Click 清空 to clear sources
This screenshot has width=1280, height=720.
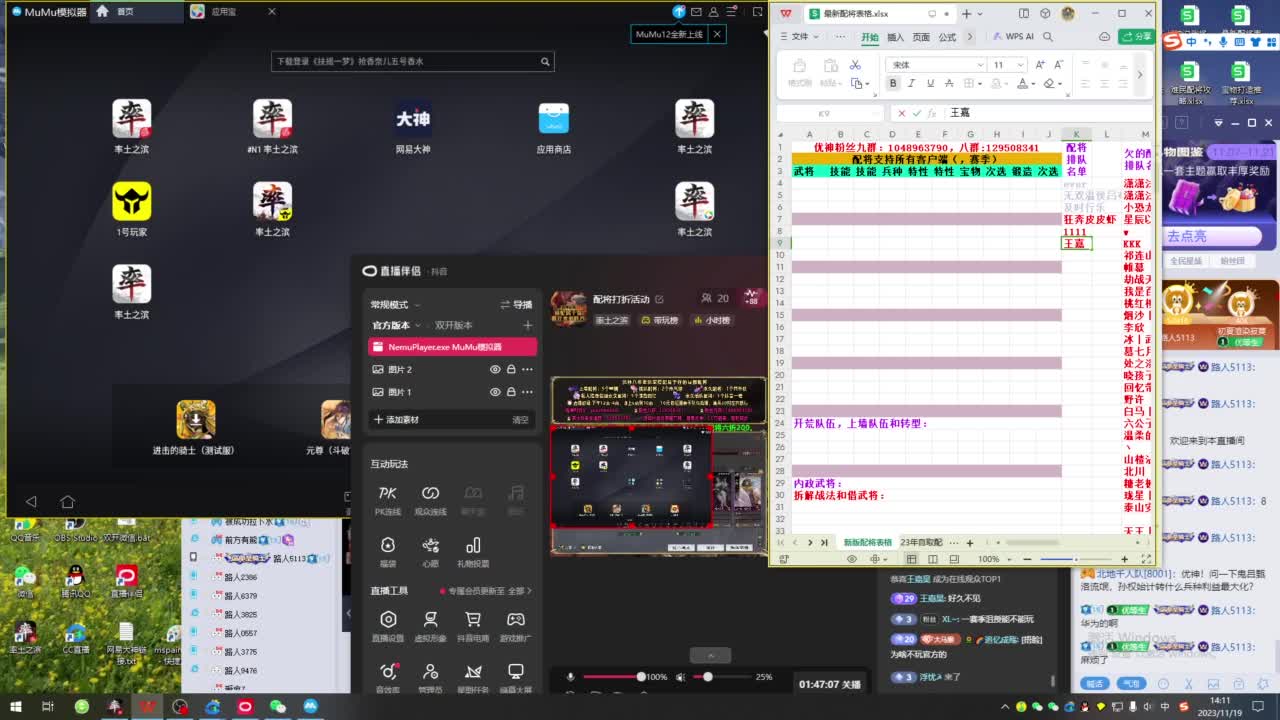(x=520, y=420)
